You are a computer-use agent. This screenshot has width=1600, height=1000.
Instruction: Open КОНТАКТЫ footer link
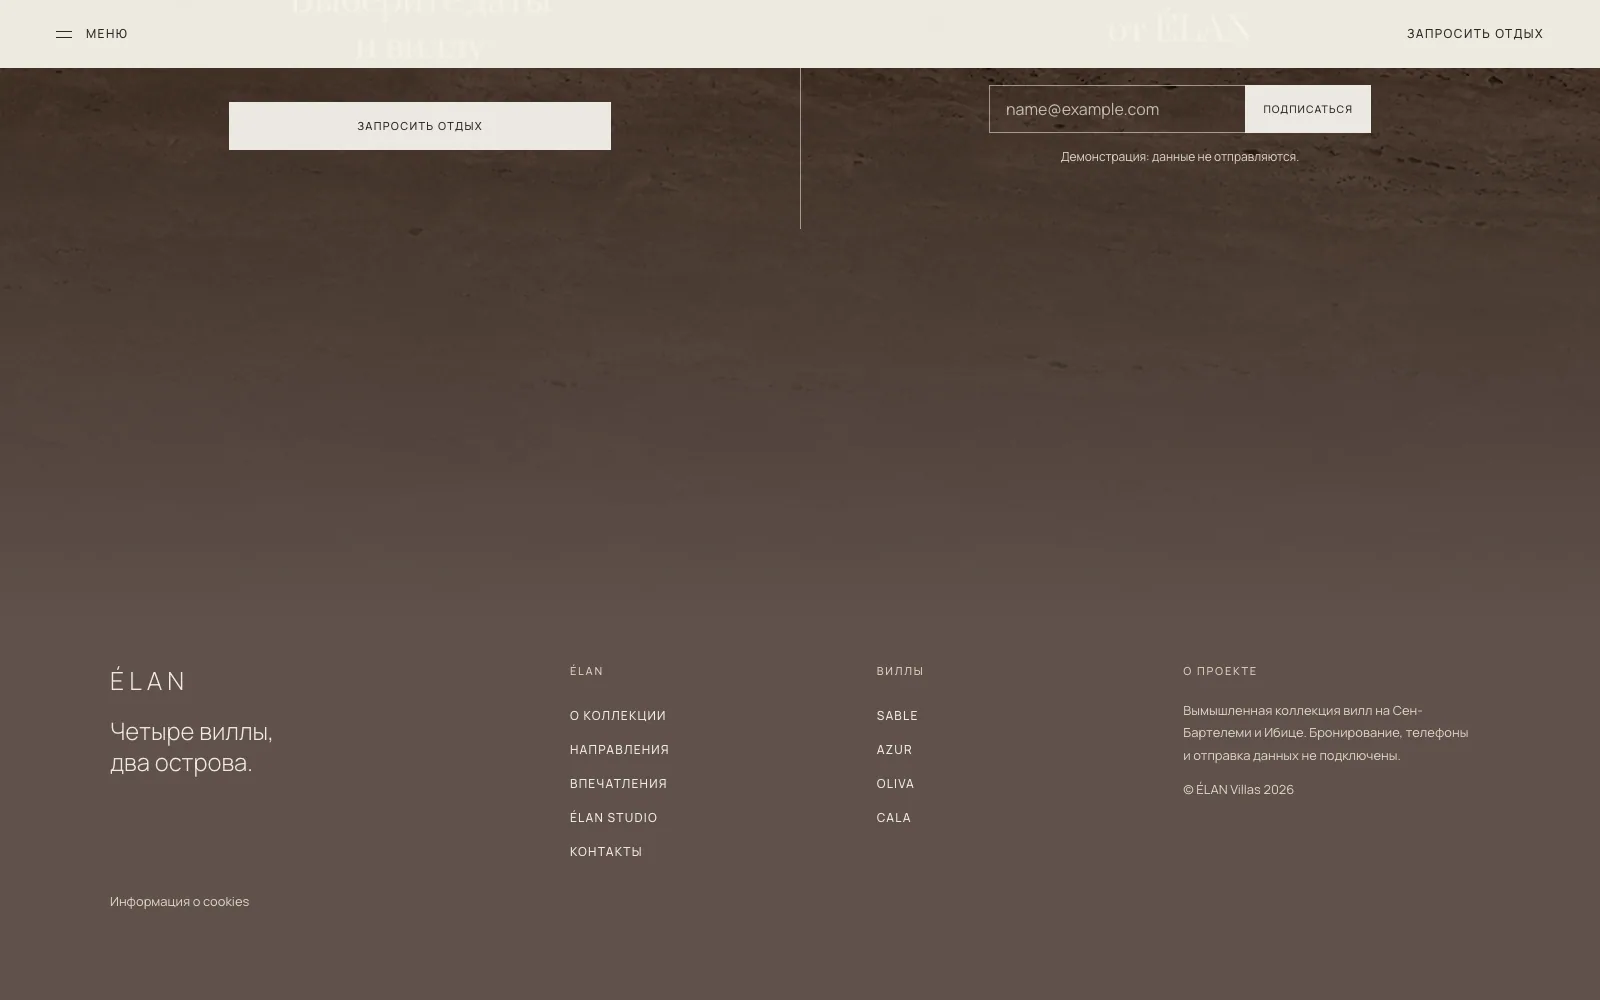606,852
